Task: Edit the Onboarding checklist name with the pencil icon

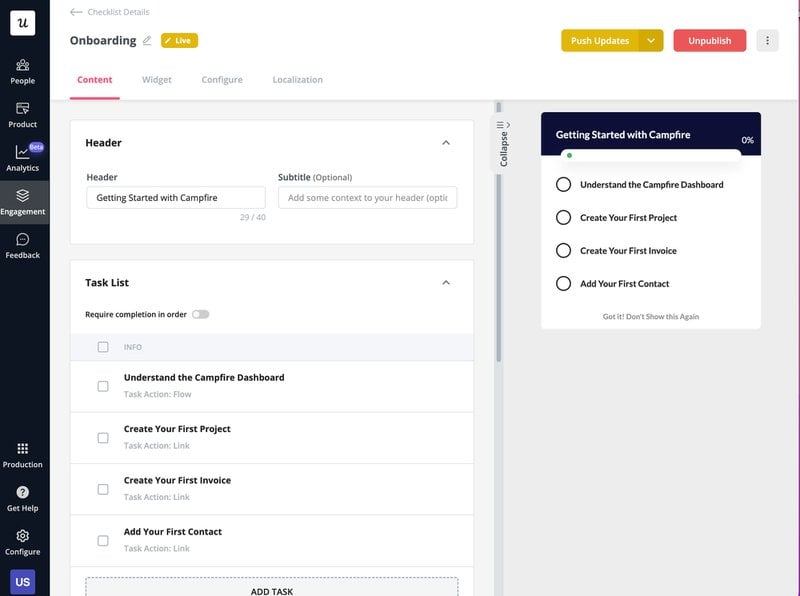Action: (147, 40)
